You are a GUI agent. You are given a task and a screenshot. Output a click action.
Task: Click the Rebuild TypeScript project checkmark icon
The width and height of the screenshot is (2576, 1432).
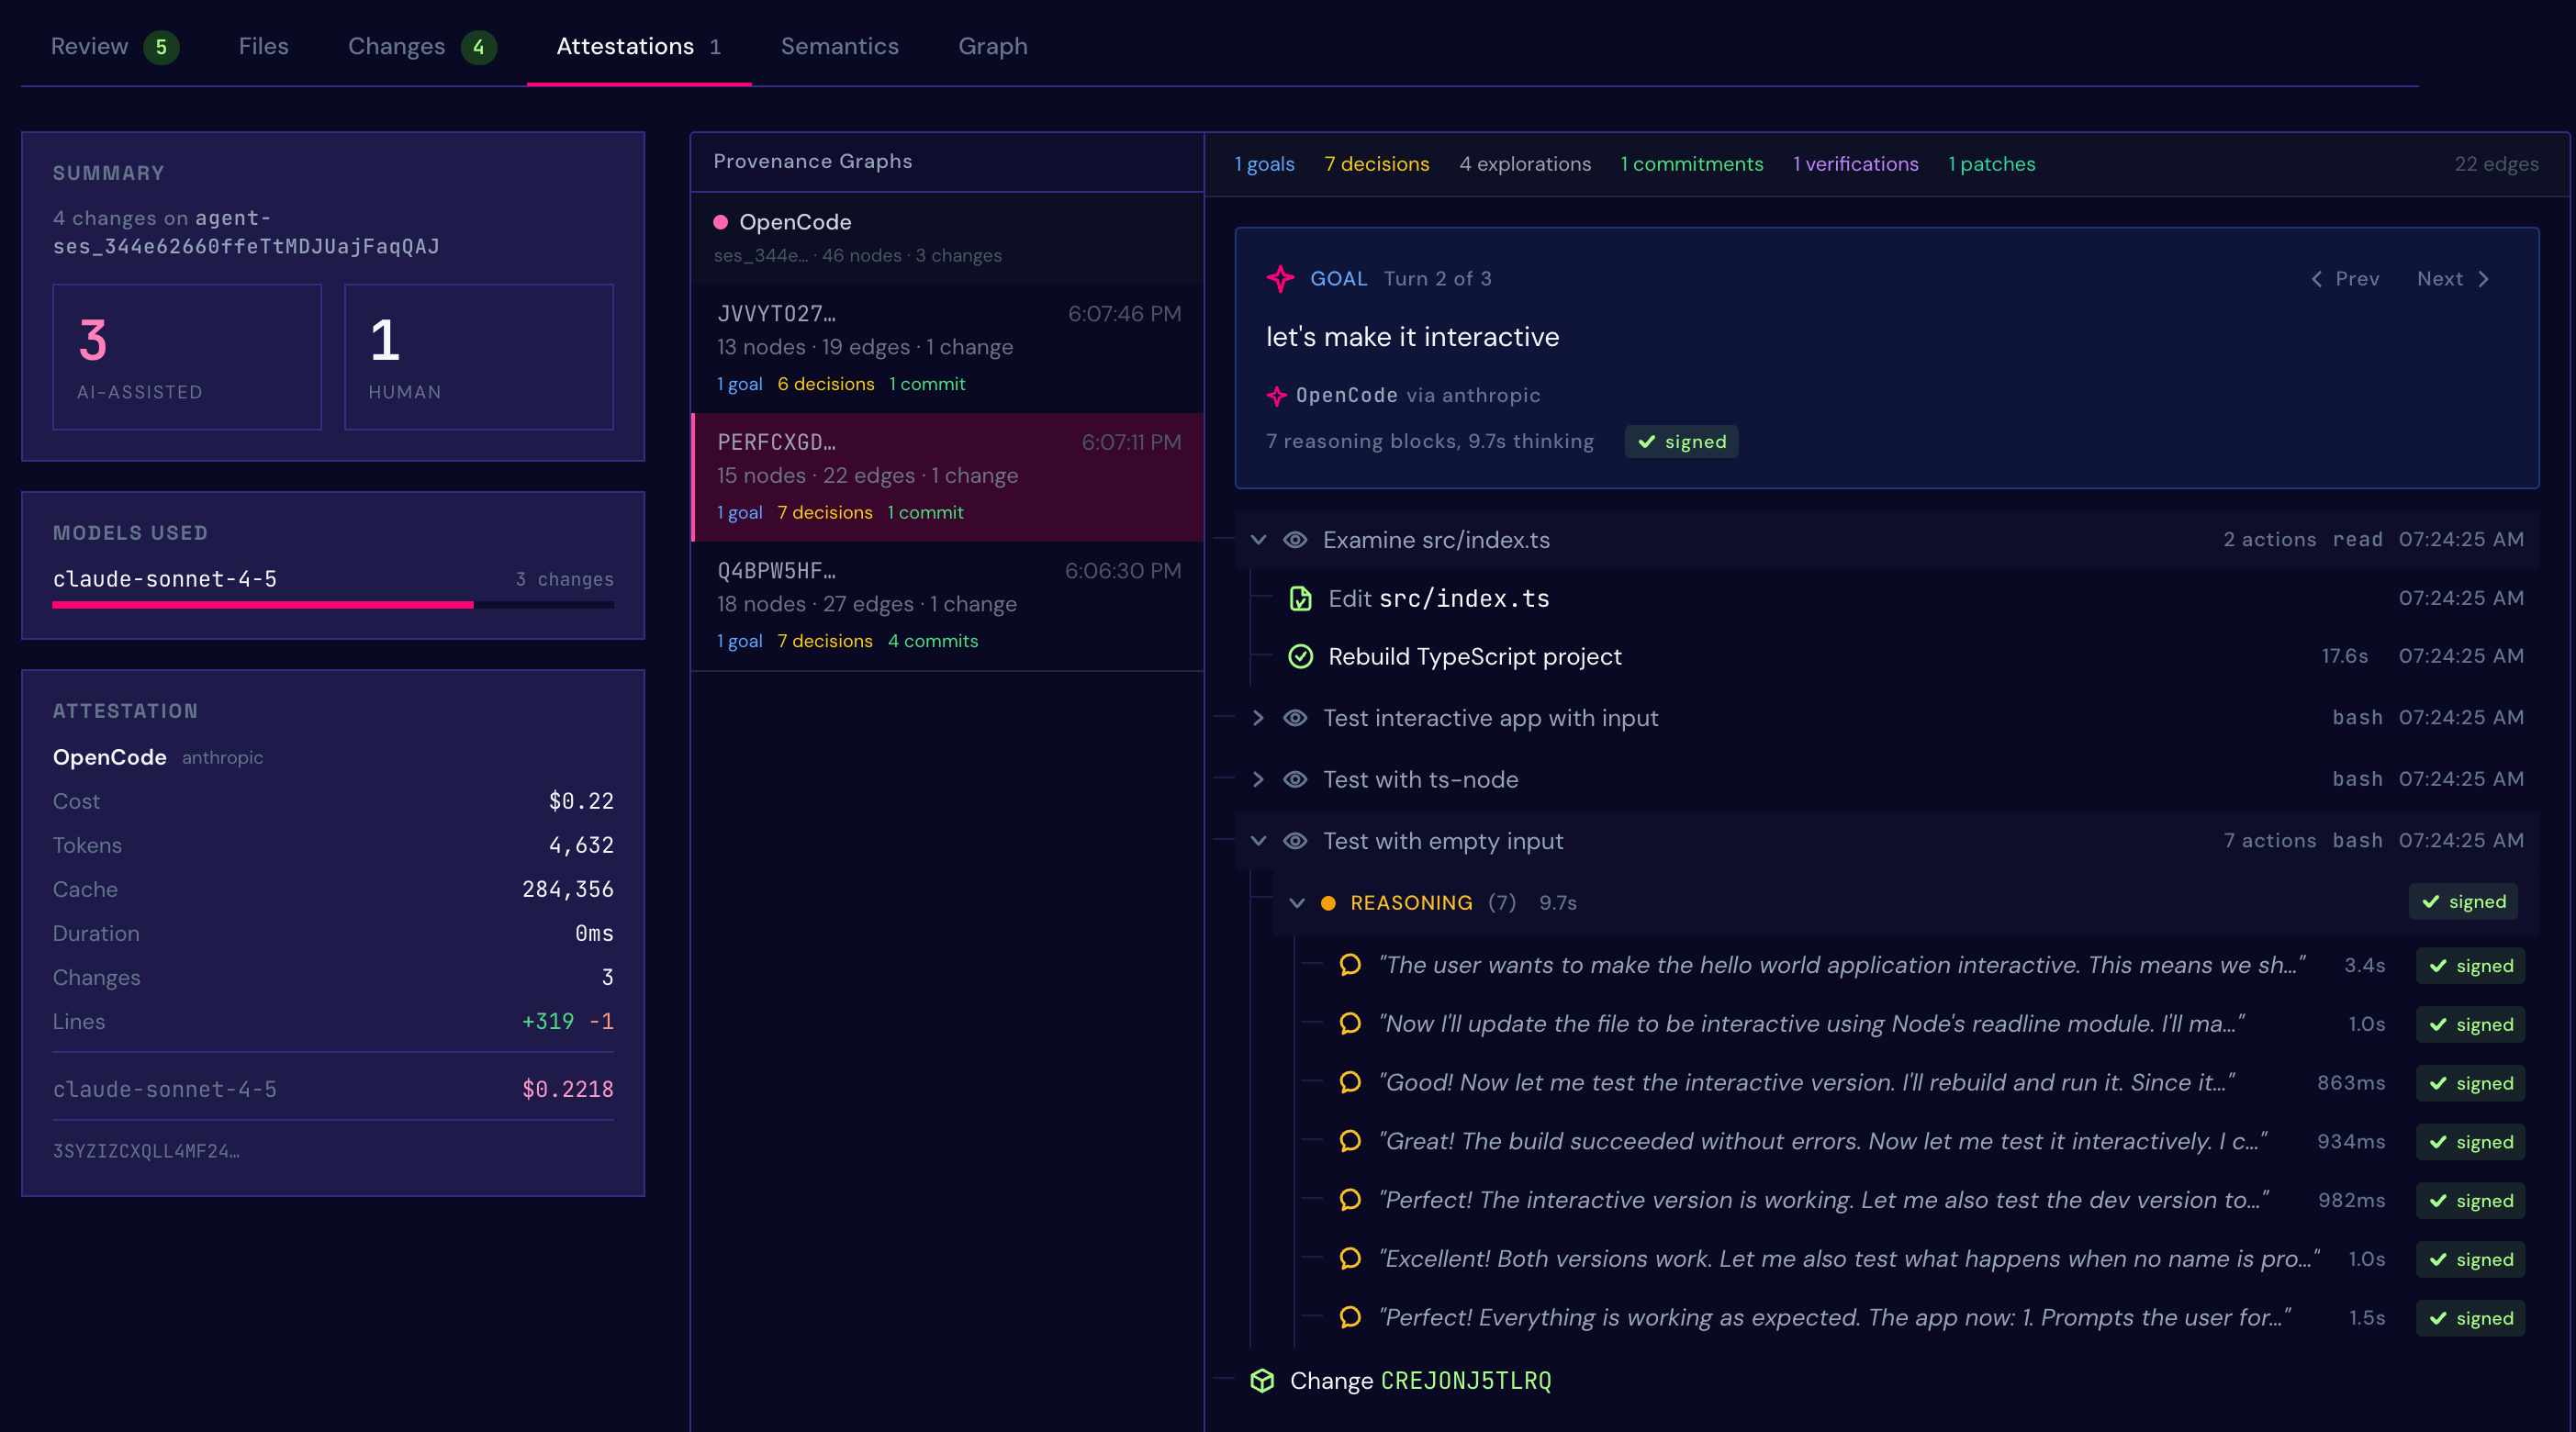[x=1300, y=656]
